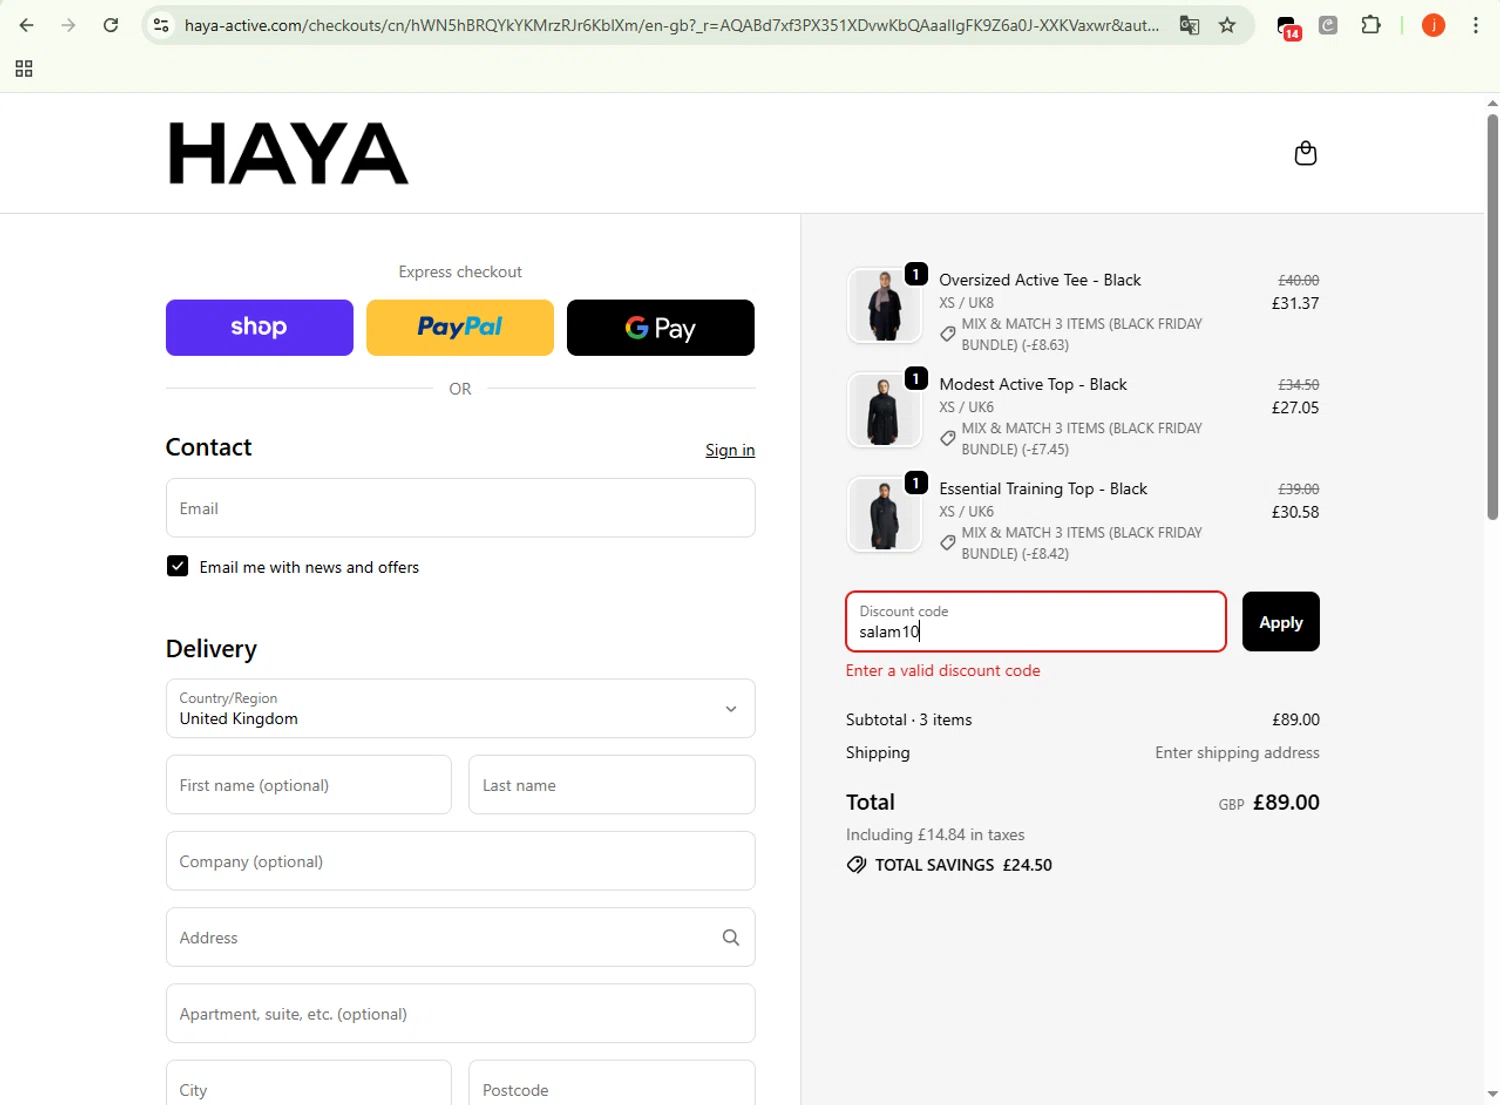View site information icon in address bar
Image resolution: width=1500 pixels, height=1105 pixels.
(161, 25)
